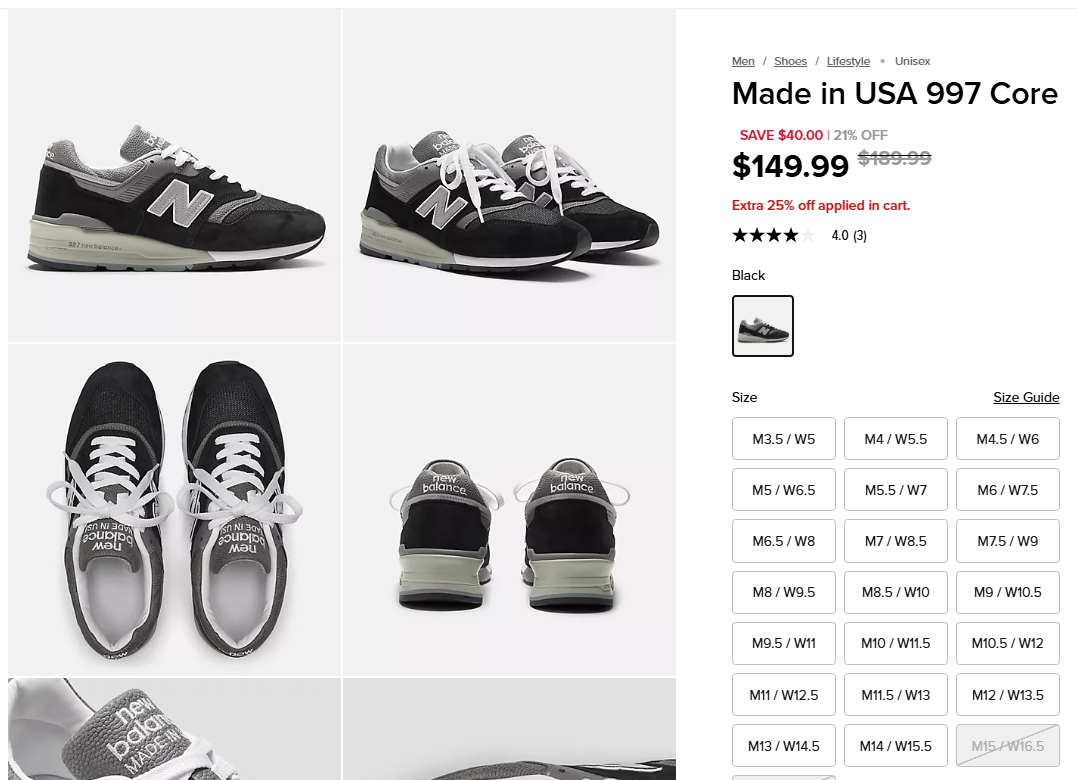Open the 3 reviews count
Screen dimensions: 1078x780
click(859, 236)
